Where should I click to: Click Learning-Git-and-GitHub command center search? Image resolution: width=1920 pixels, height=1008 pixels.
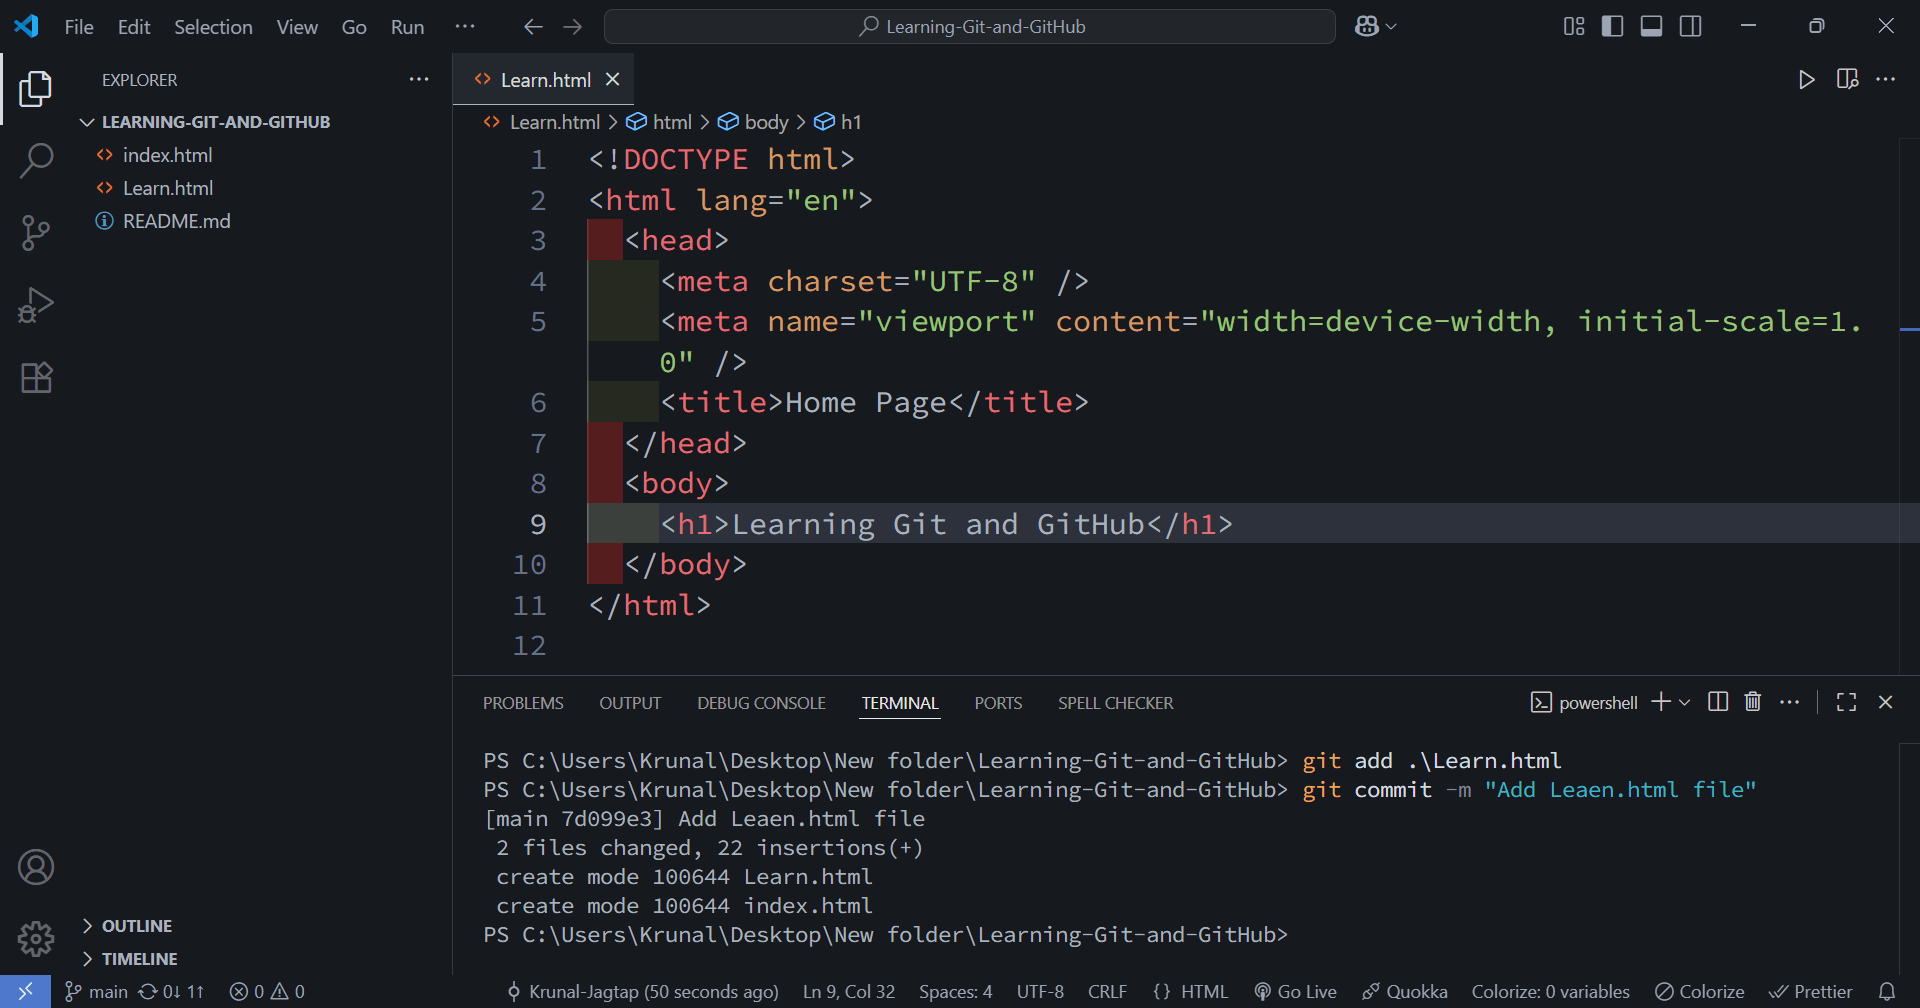point(970,27)
